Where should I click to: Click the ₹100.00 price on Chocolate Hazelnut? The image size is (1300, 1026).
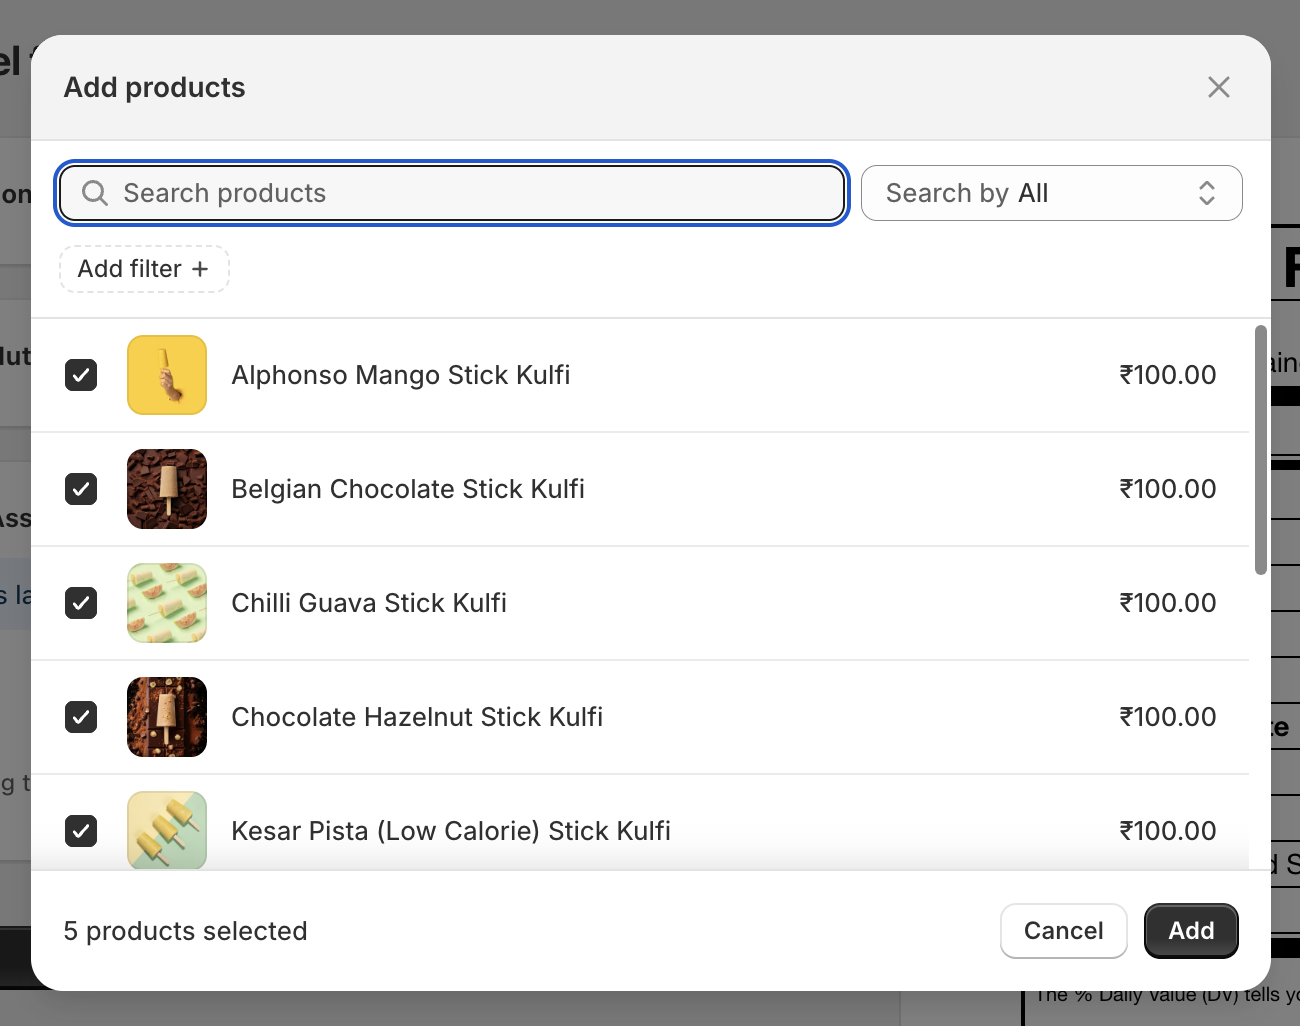coord(1167,716)
